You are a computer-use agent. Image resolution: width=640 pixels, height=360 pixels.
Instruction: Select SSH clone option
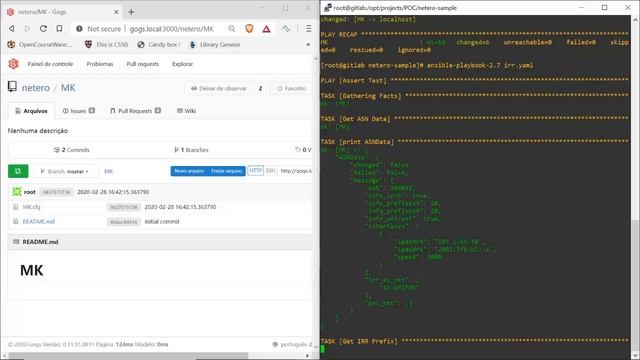(270, 171)
